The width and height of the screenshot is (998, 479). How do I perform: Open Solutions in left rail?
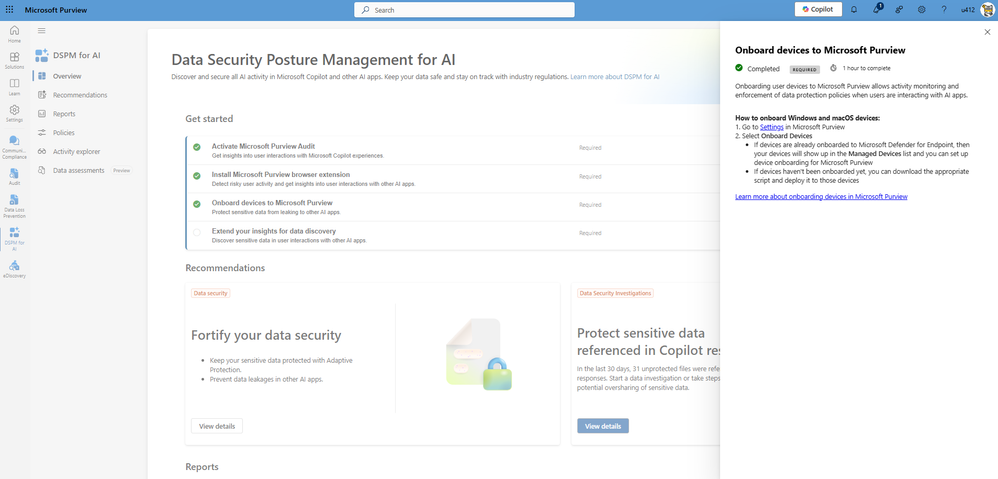point(14,60)
